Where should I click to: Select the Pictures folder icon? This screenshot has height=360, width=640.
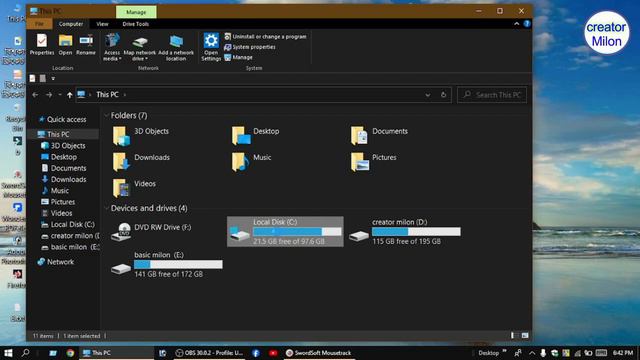(360, 162)
